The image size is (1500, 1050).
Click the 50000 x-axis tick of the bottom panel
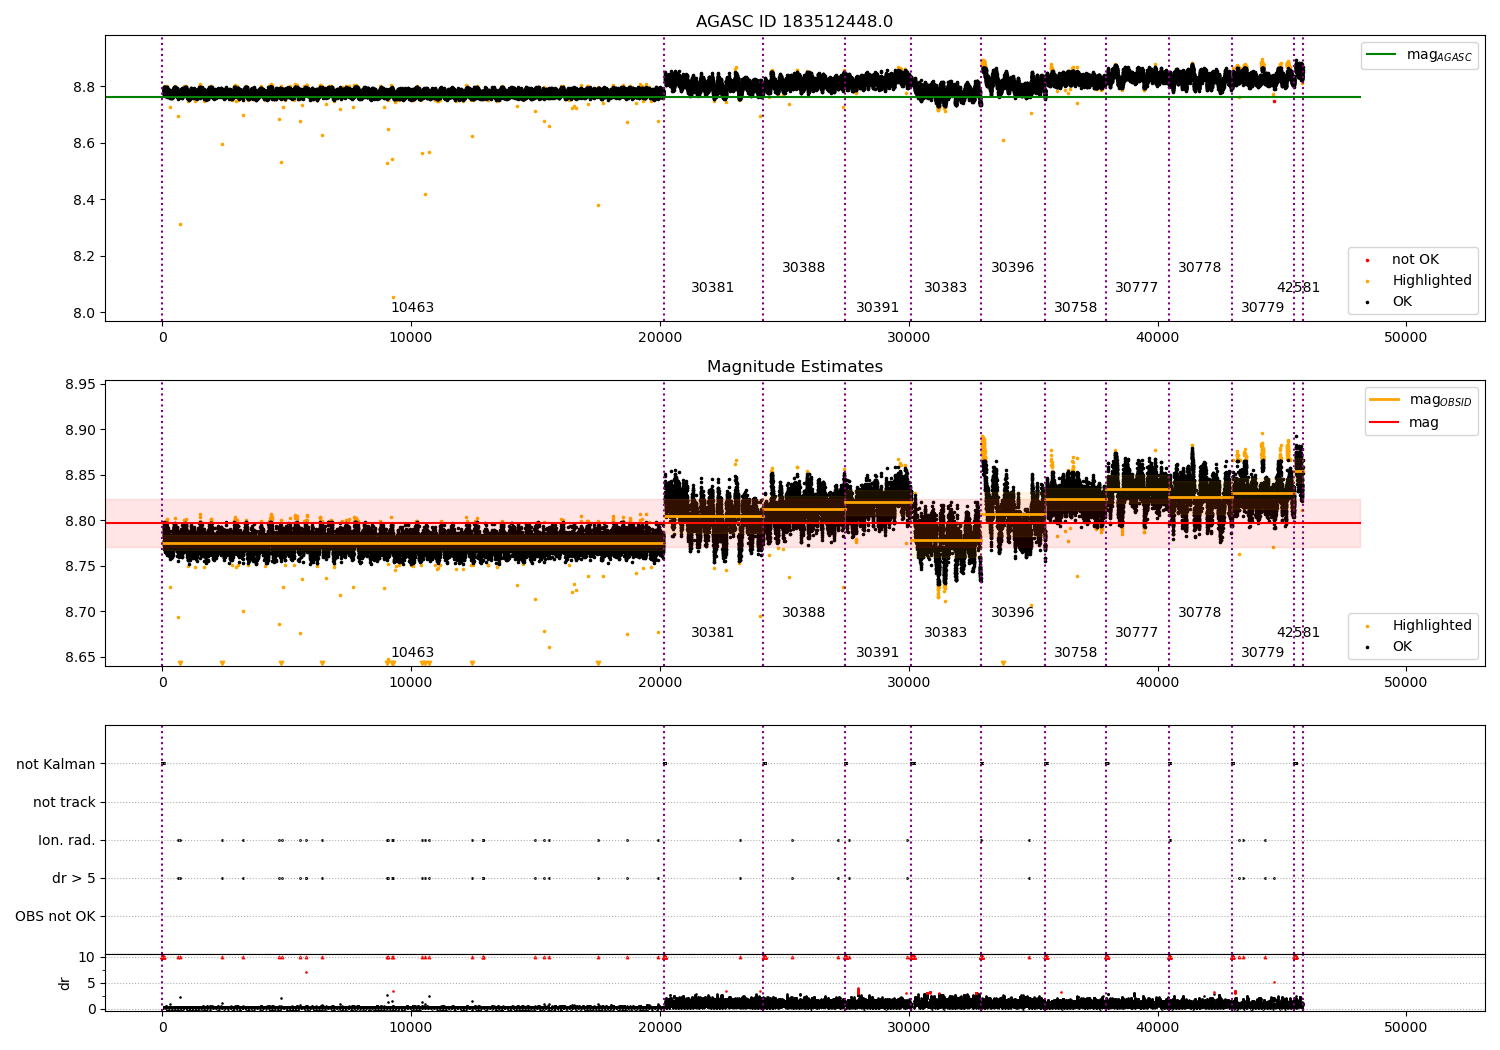point(1405,1027)
